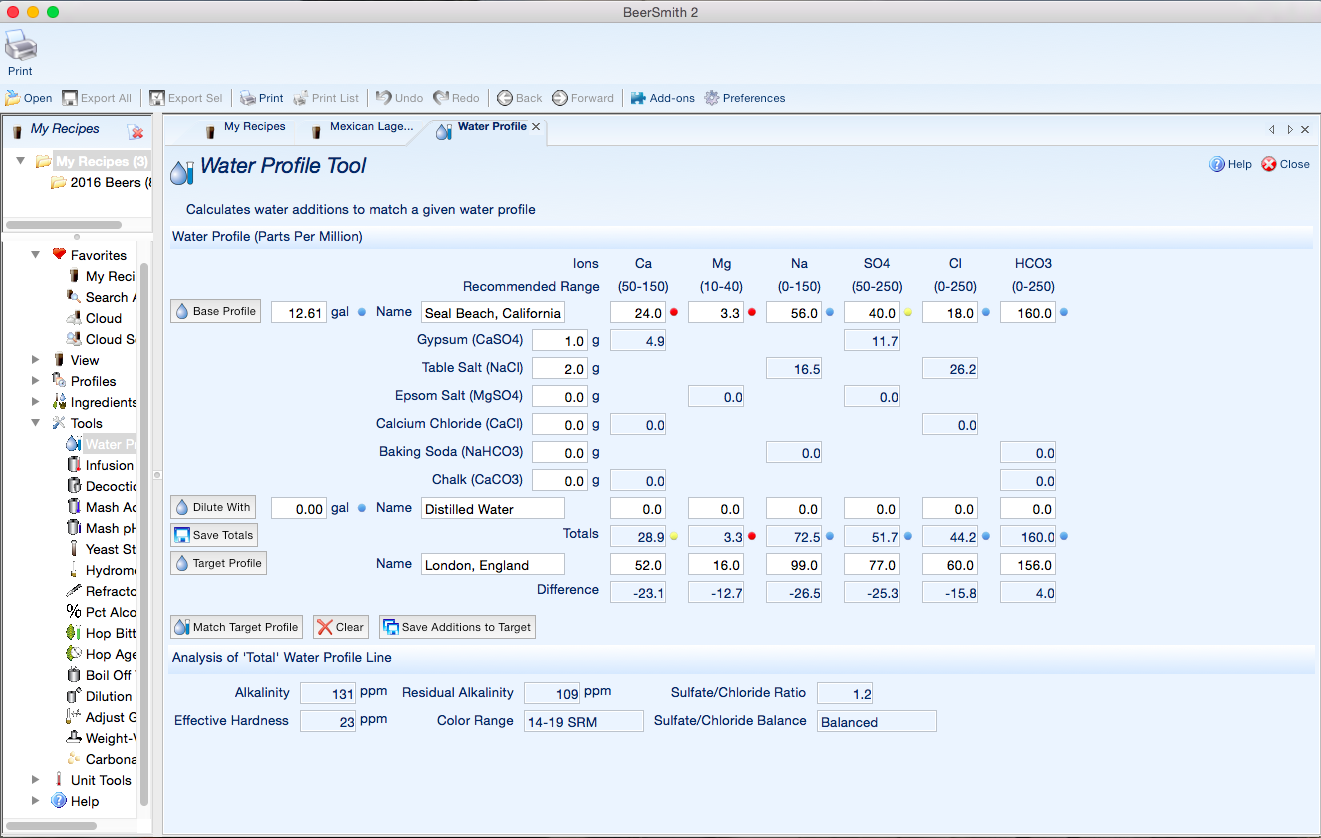Open the Dilution tool
1321x838 pixels.
[99, 696]
